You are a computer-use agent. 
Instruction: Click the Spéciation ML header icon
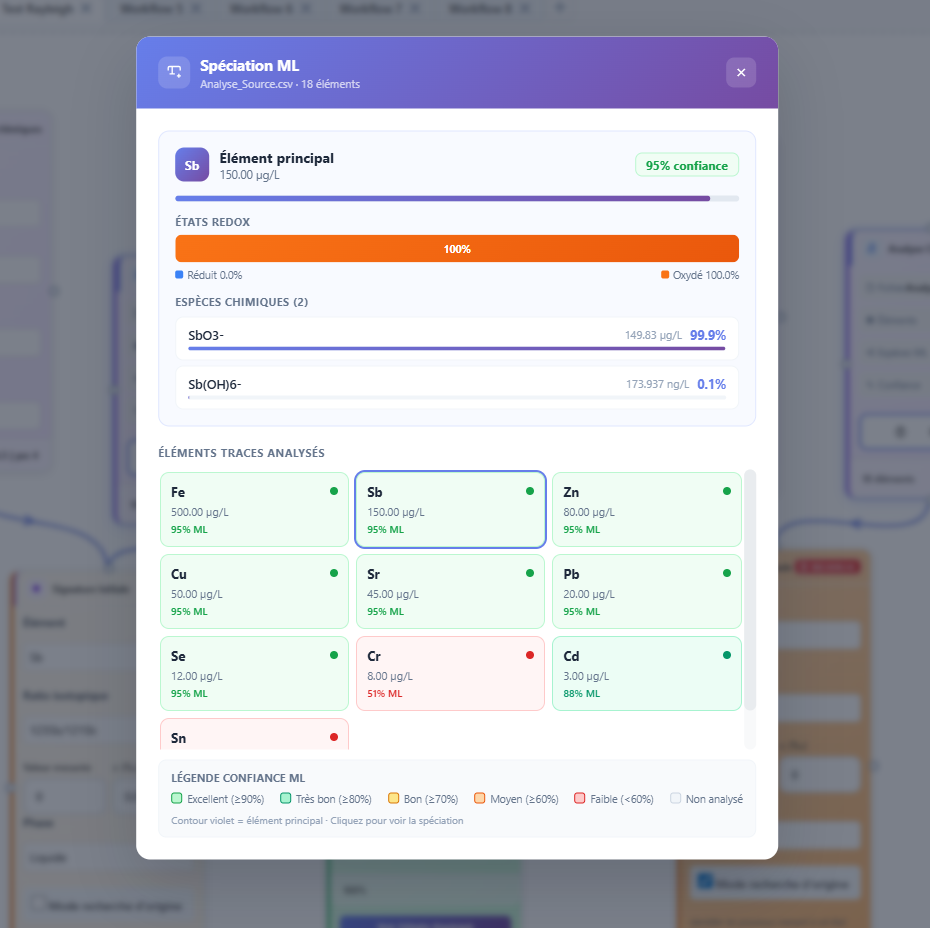(174, 72)
